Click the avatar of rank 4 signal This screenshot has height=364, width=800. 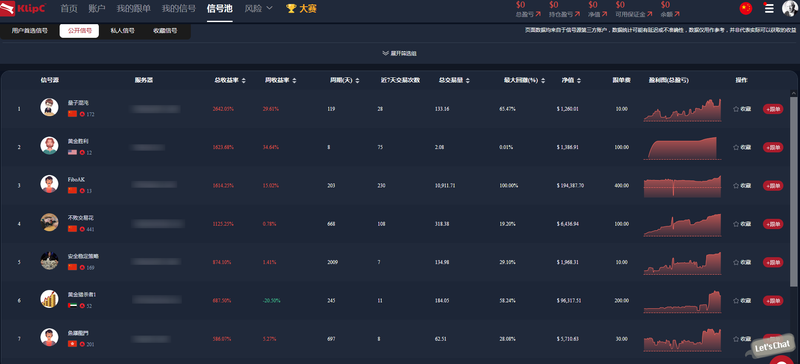tap(49, 222)
